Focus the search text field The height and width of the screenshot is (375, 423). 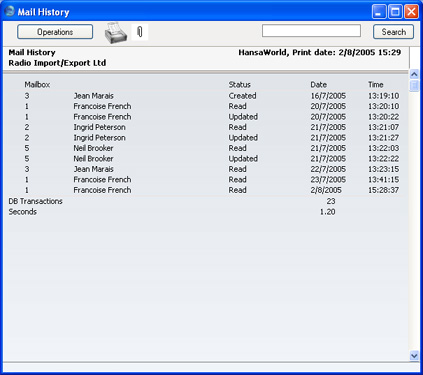[x=311, y=31]
